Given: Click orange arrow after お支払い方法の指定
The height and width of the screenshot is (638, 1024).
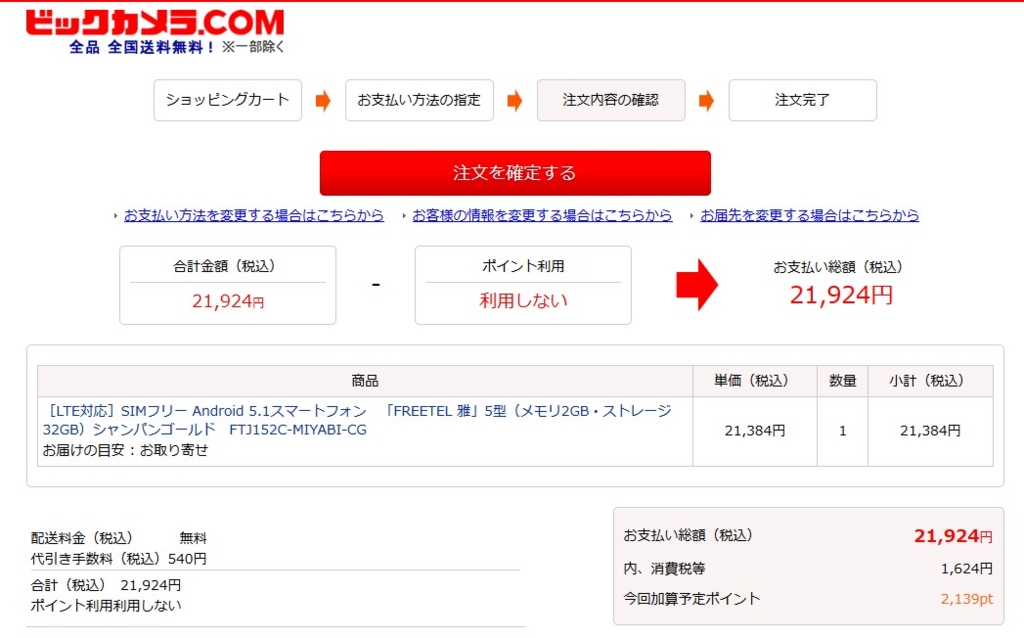Looking at the screenshot, I should pyautogui.click(x=515, y=101).
